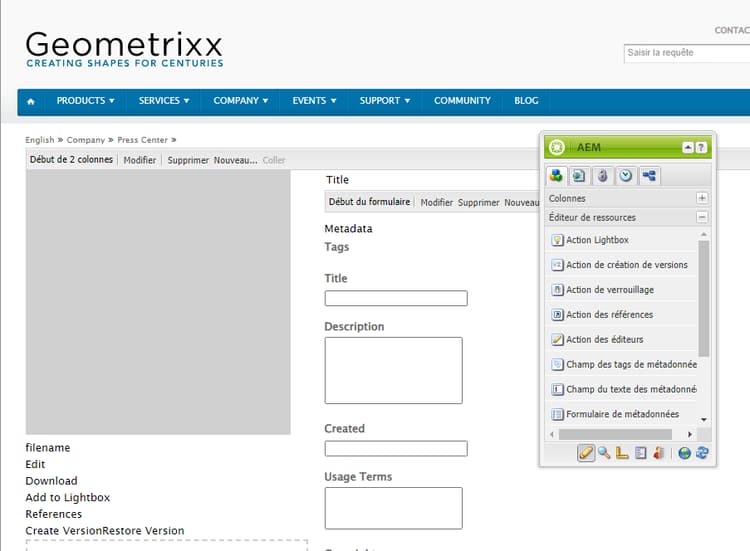Click Nouveau... on the 2 colonnes bar

tap(235, 160)
